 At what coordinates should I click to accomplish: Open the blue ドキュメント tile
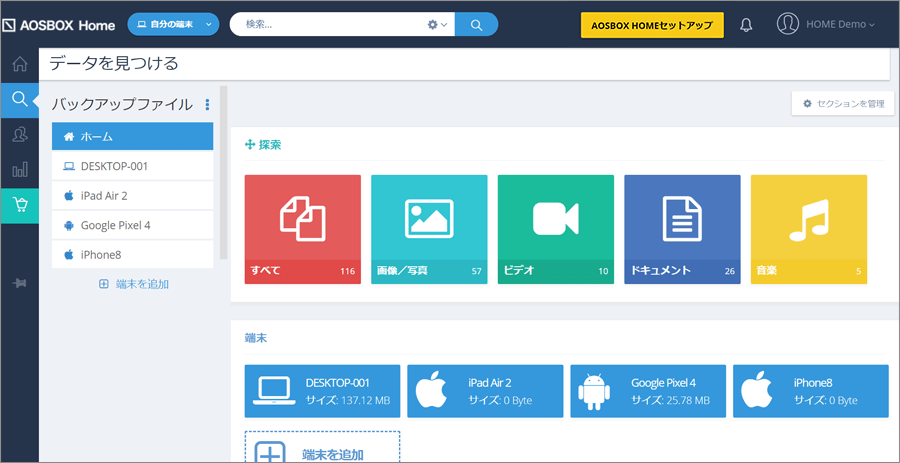682,229
